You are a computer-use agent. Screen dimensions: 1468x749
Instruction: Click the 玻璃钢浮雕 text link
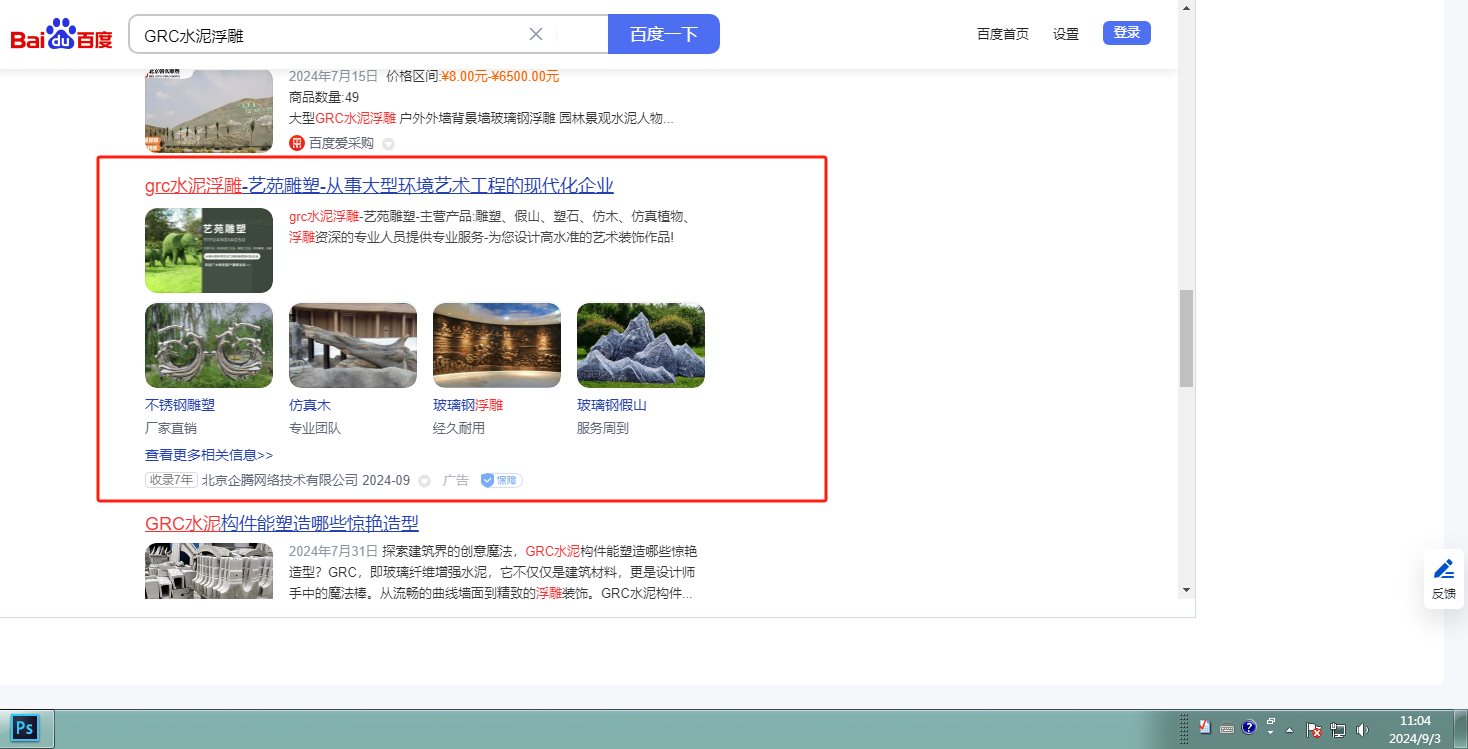click(468, 405)
